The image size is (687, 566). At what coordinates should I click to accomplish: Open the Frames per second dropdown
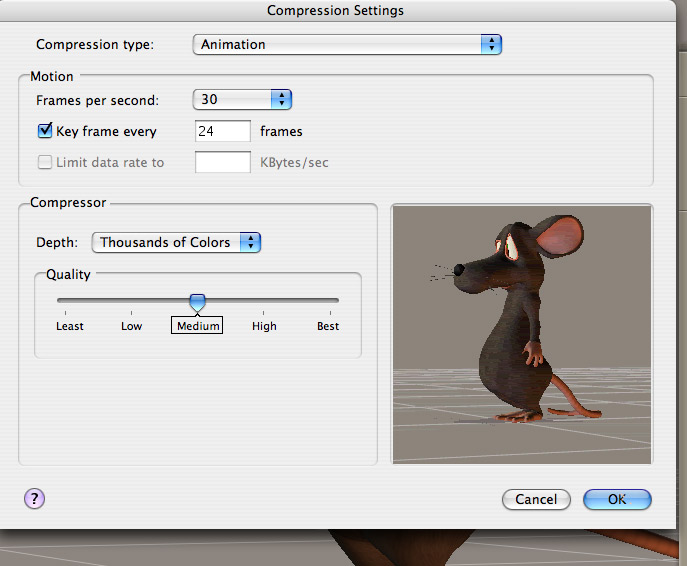pyautogui.click(x=241, y=99)
